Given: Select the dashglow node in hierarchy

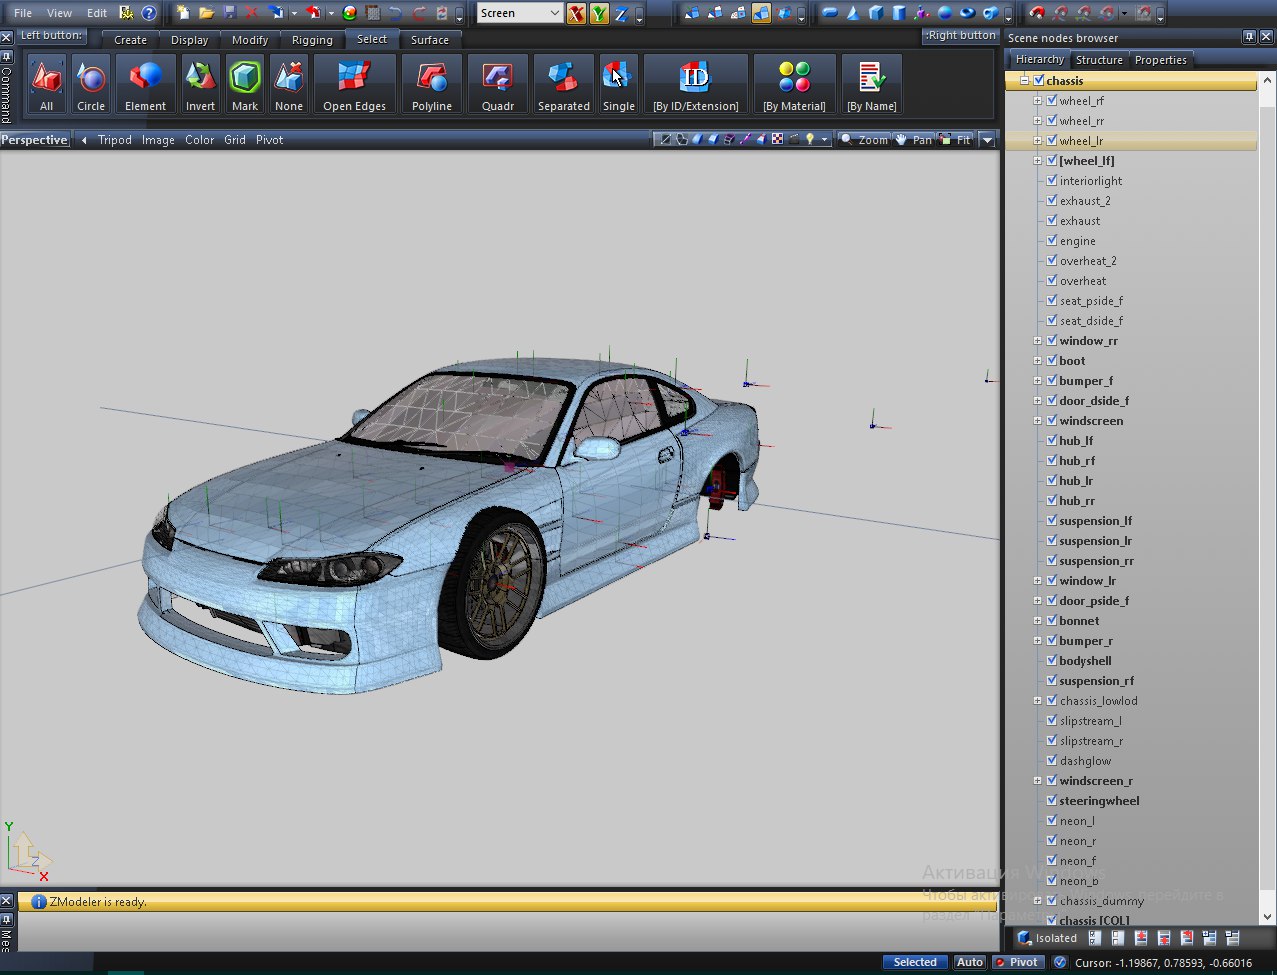Looking at the screenshot, I should click(1085, 761).
